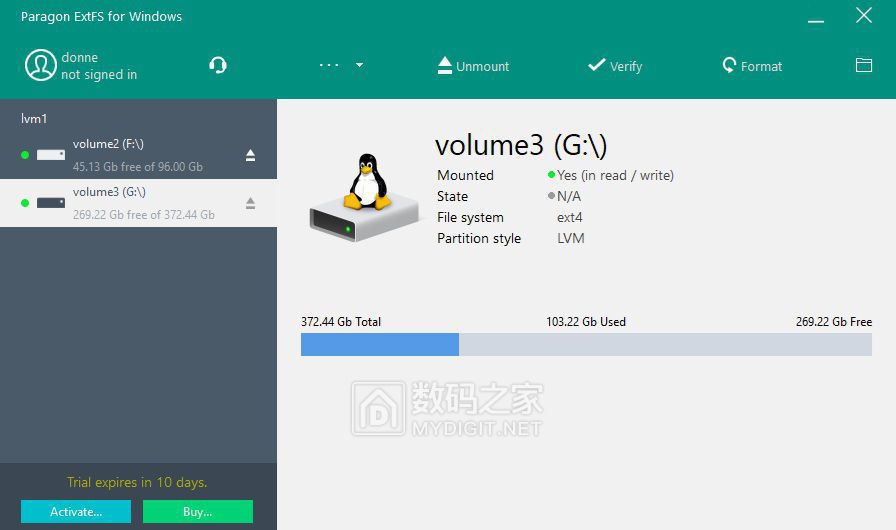Click the Format toolbar button
Screen dimensions: 896x530
[x=752, y=66]
